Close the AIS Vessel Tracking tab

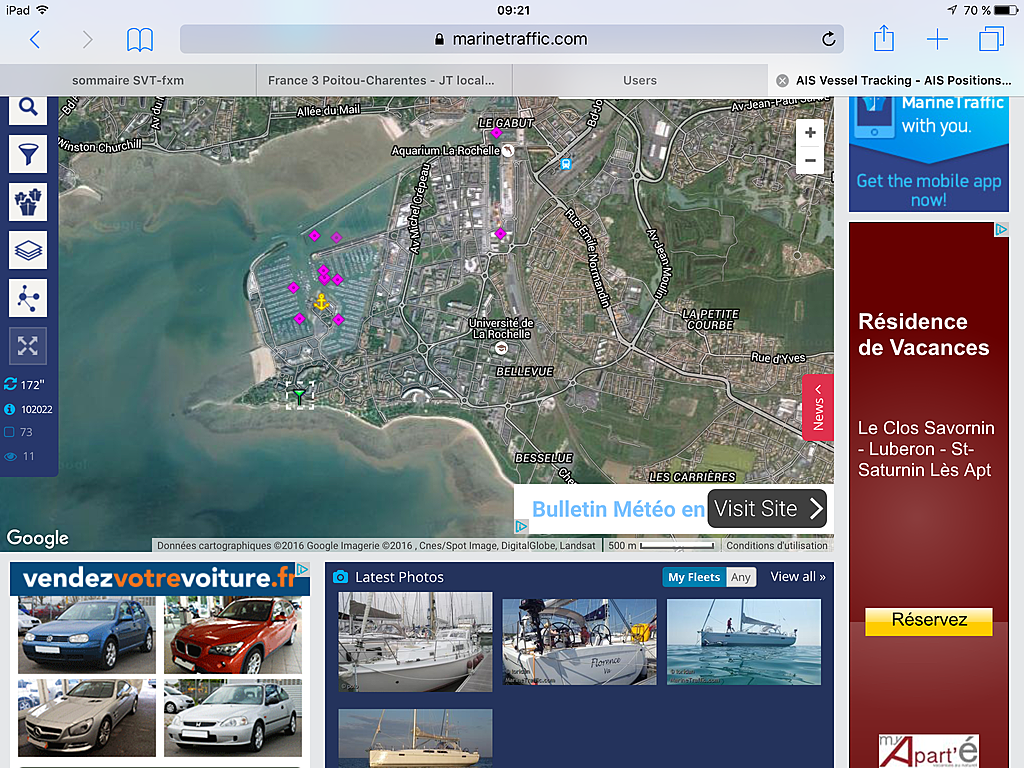pyautogui.click(x=782, y=80)
